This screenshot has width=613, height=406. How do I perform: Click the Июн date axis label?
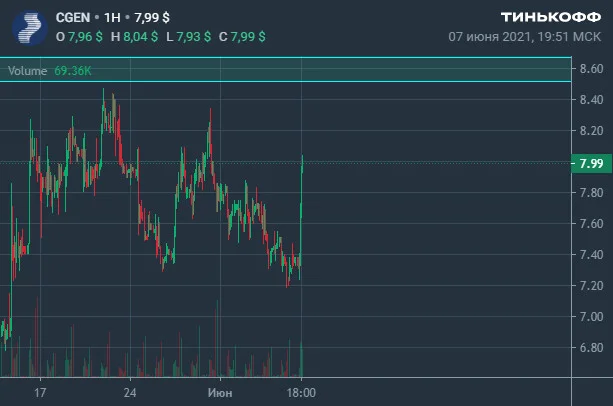click(220, 393)
